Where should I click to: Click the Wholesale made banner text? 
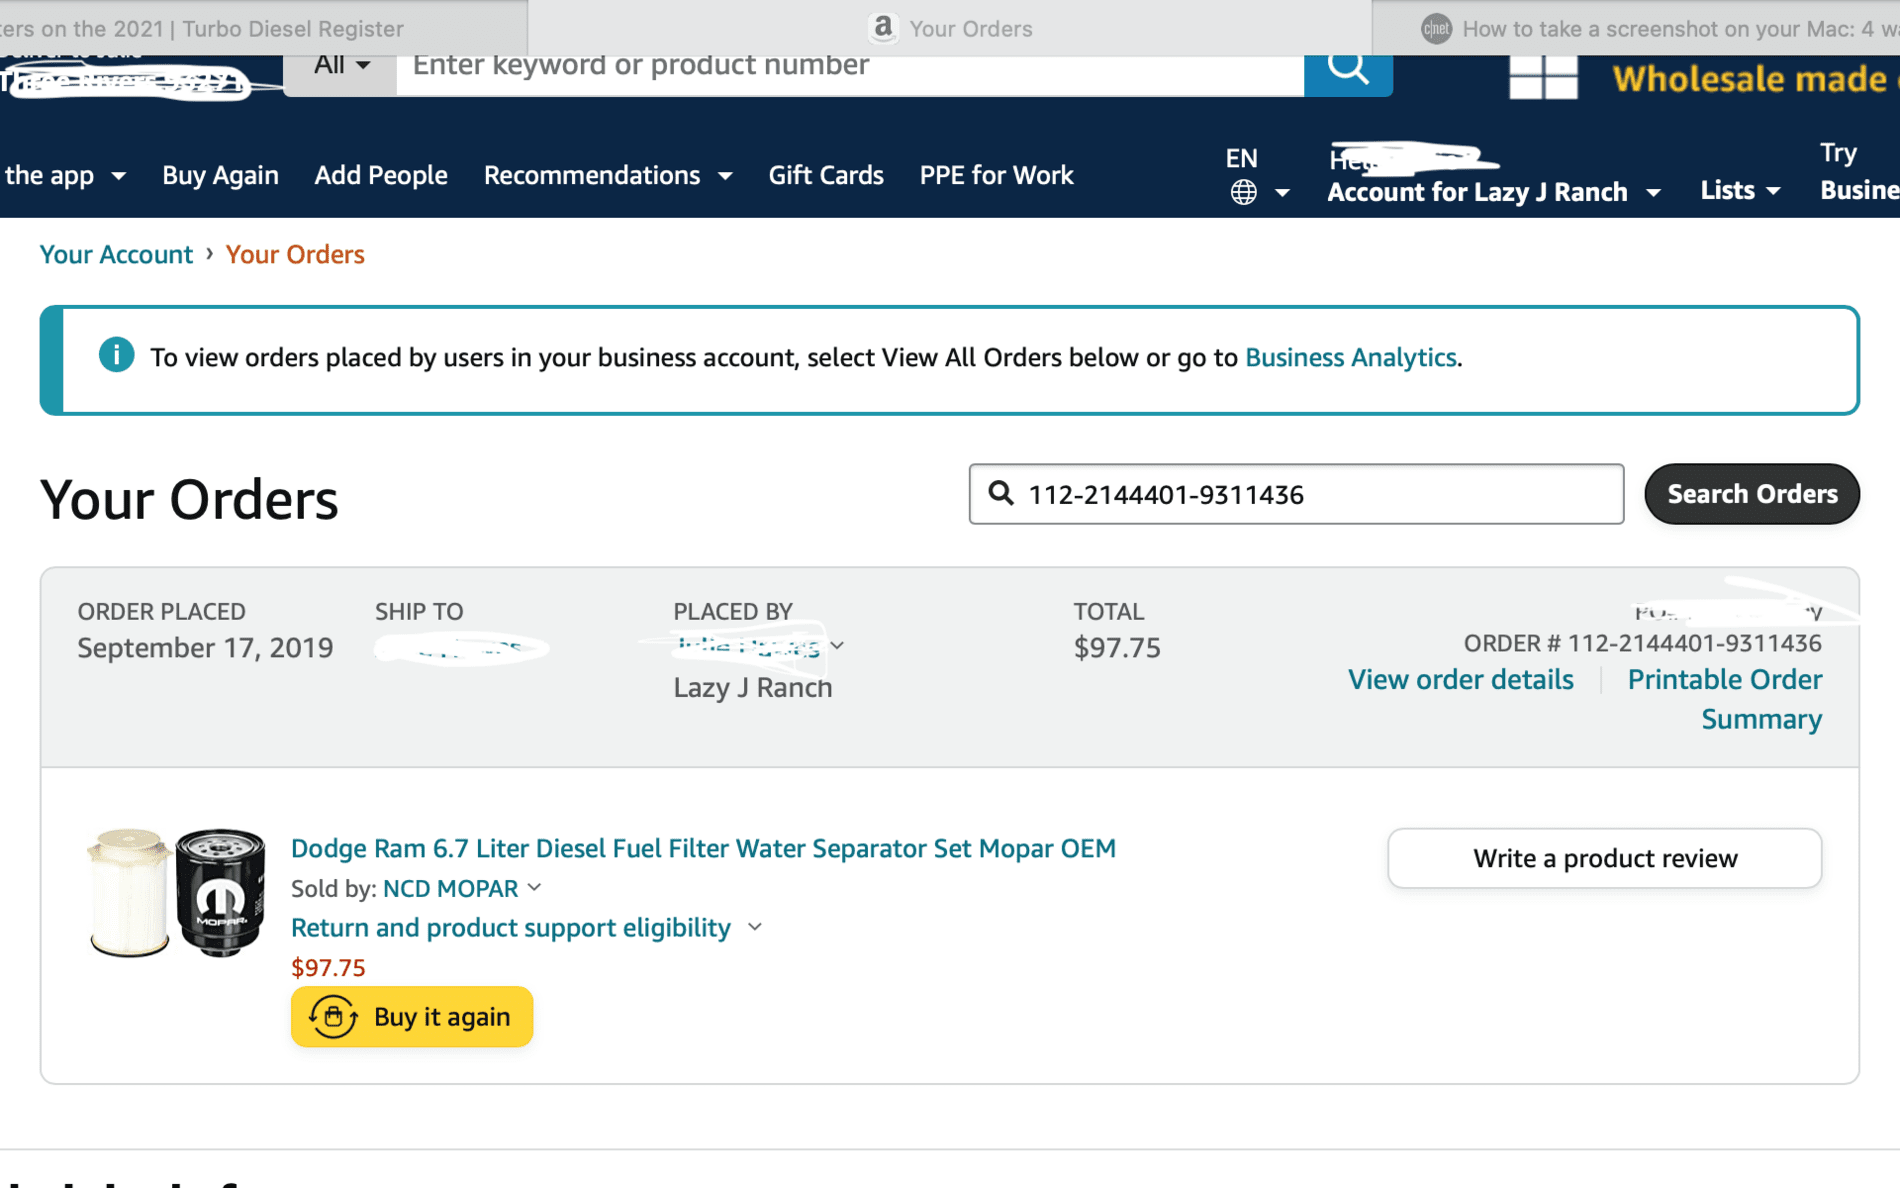coord(1755,78)
